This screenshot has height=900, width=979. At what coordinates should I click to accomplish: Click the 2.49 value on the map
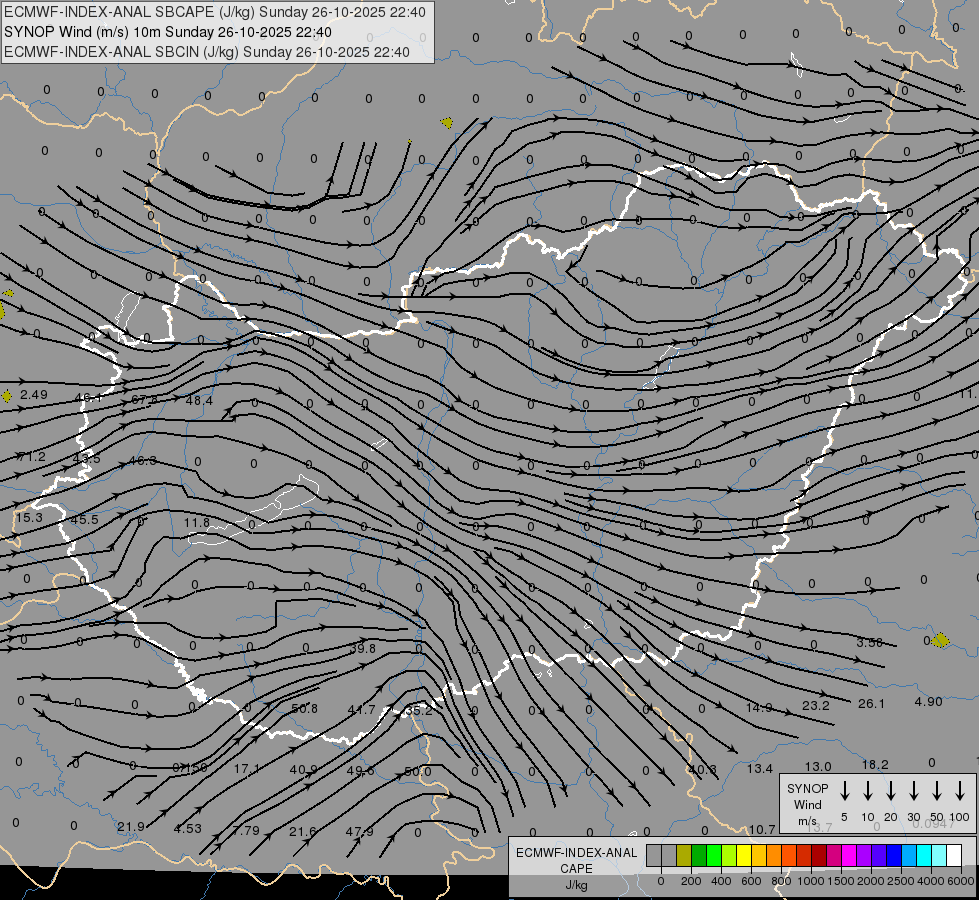point(34,395)
